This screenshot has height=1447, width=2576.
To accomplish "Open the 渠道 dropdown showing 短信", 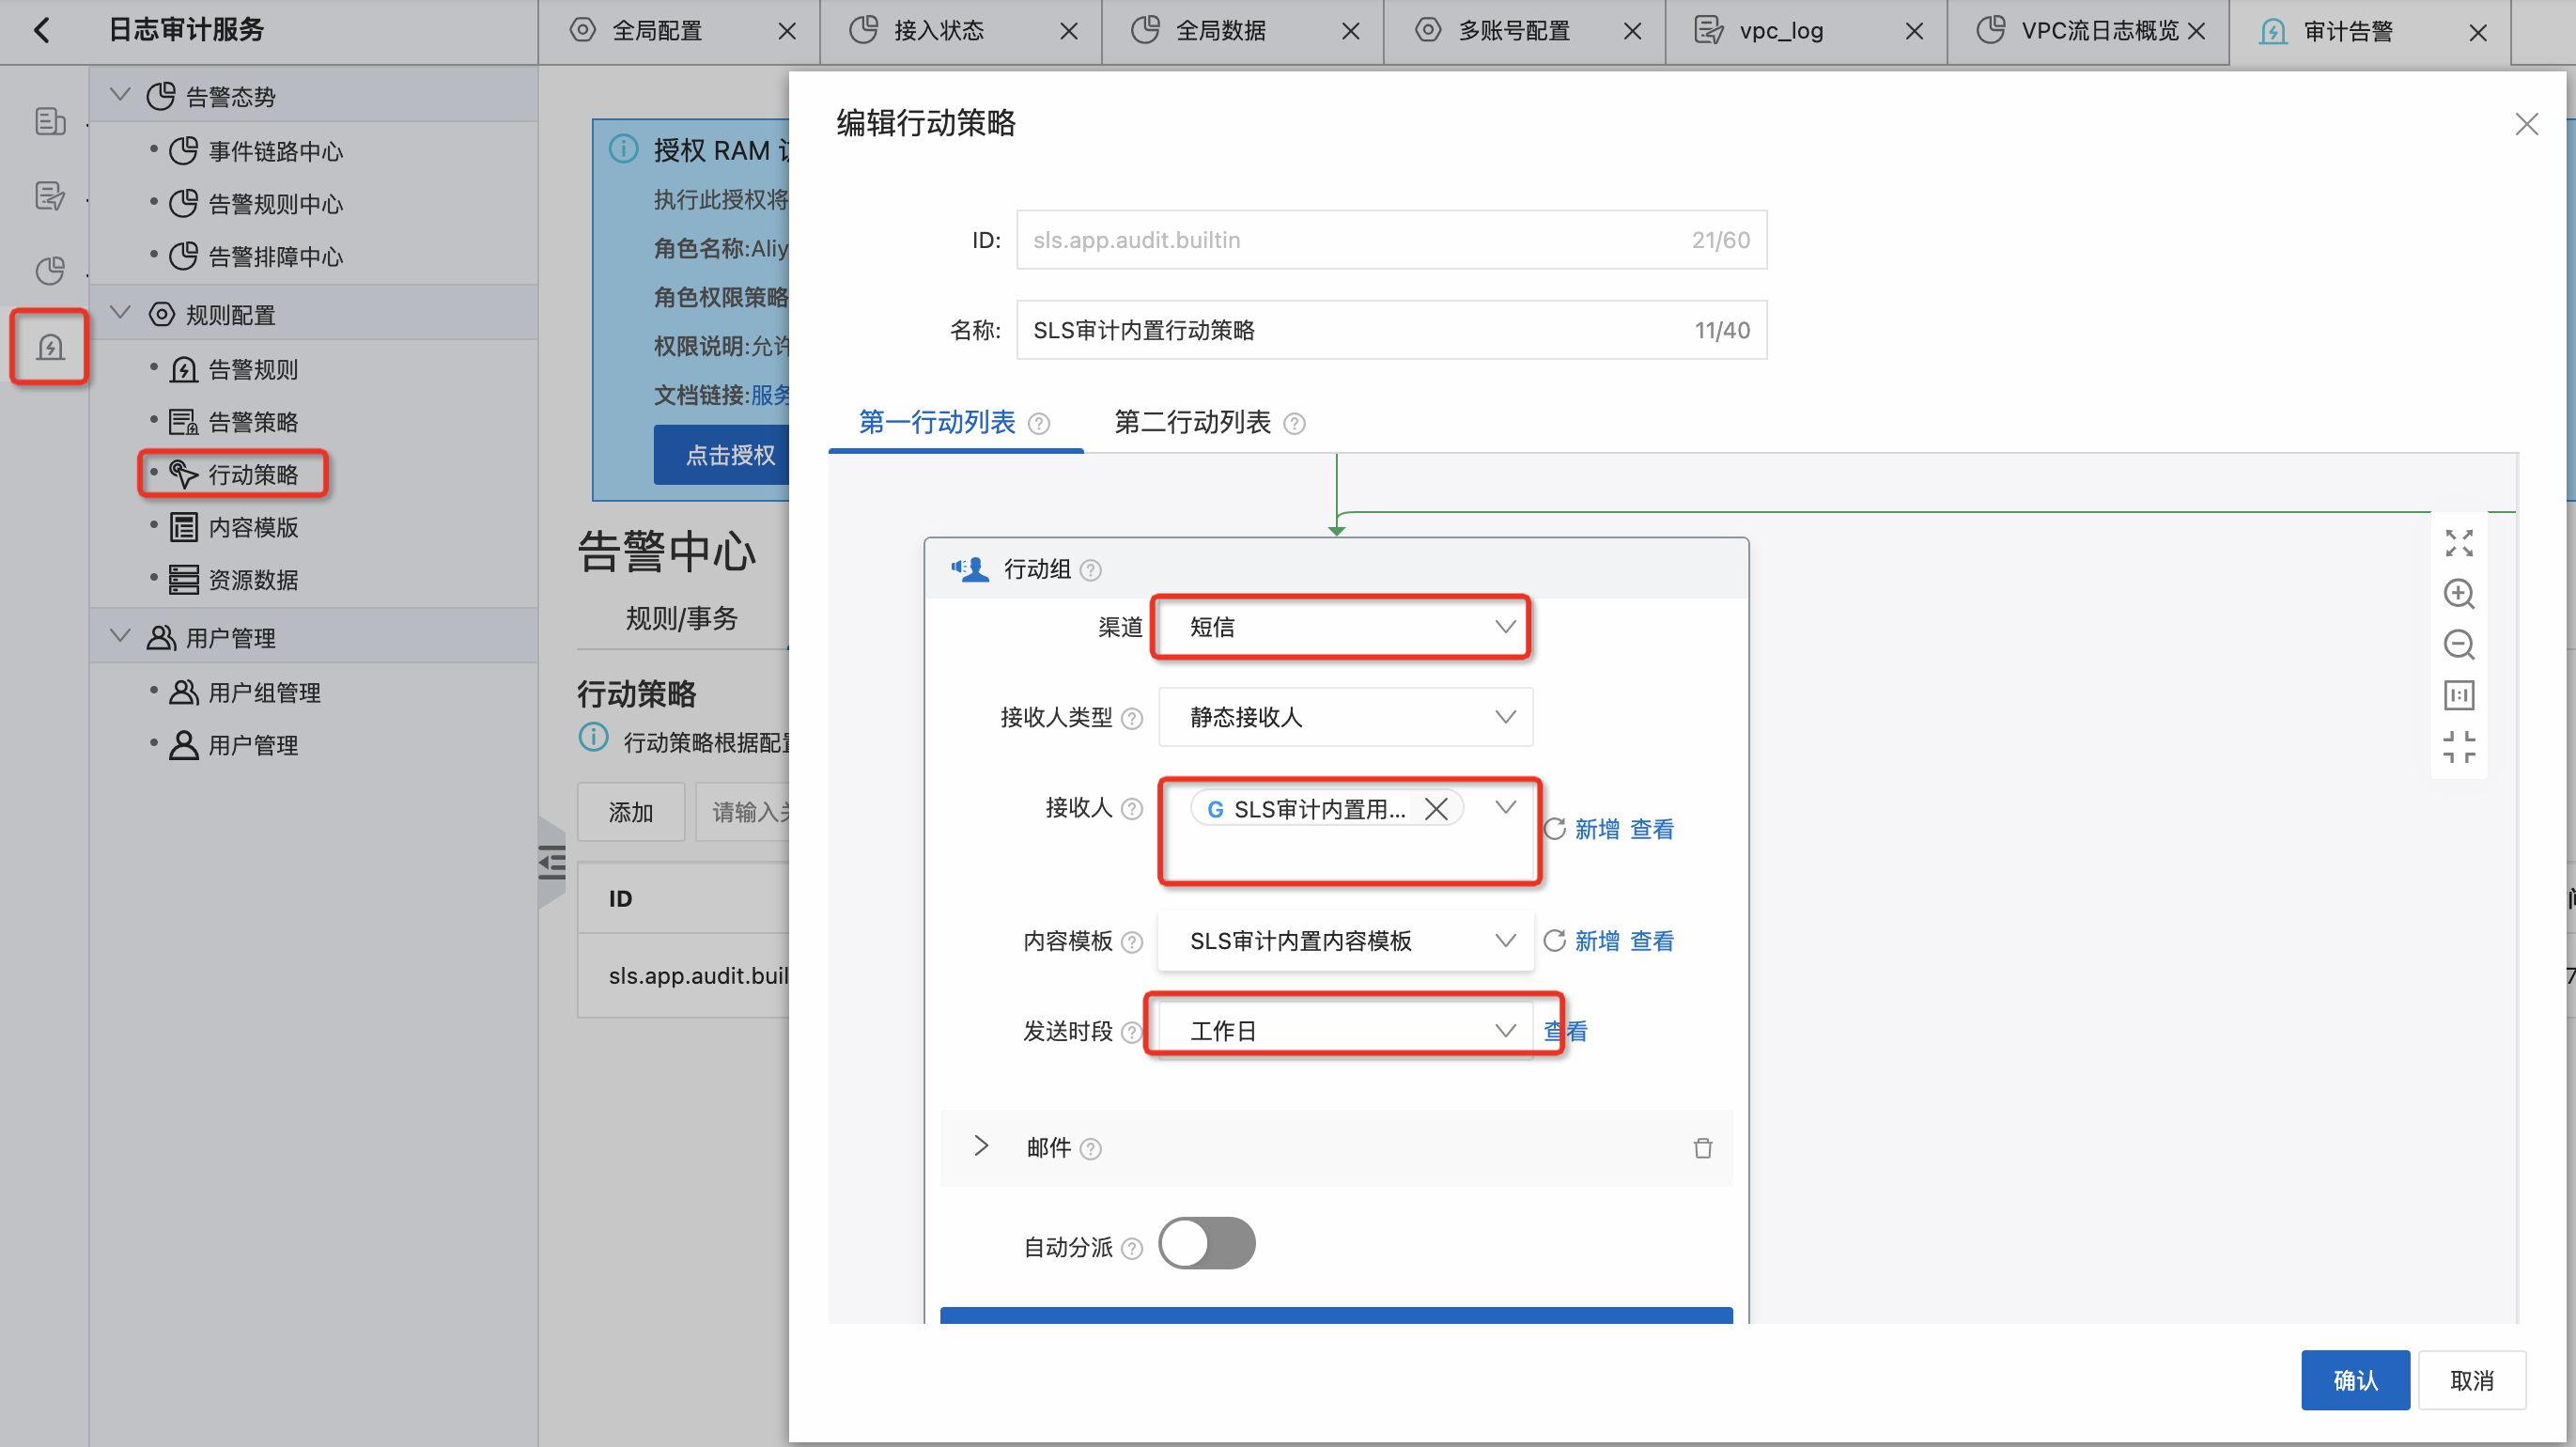I will pos(1340,627).
